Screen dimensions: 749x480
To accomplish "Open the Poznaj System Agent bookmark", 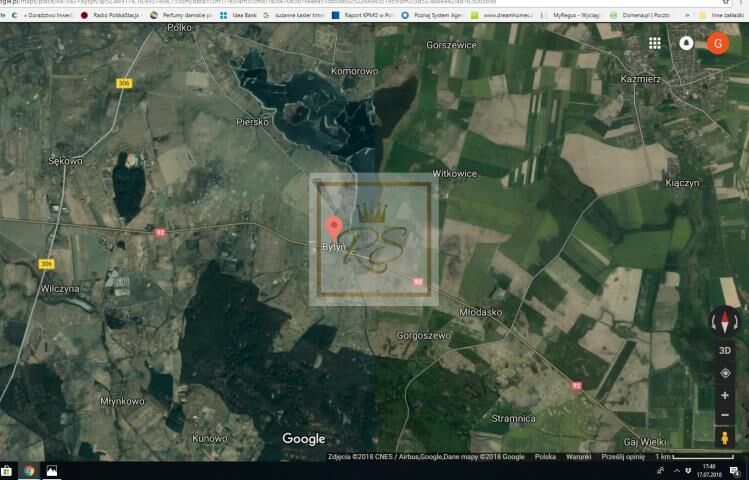I will pos(433,15).
